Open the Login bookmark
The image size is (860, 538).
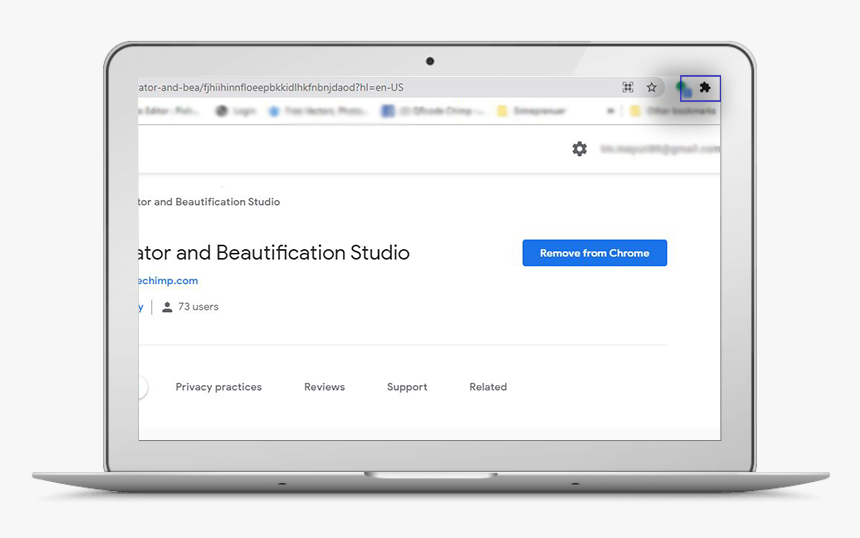click(x=236, y=111)
